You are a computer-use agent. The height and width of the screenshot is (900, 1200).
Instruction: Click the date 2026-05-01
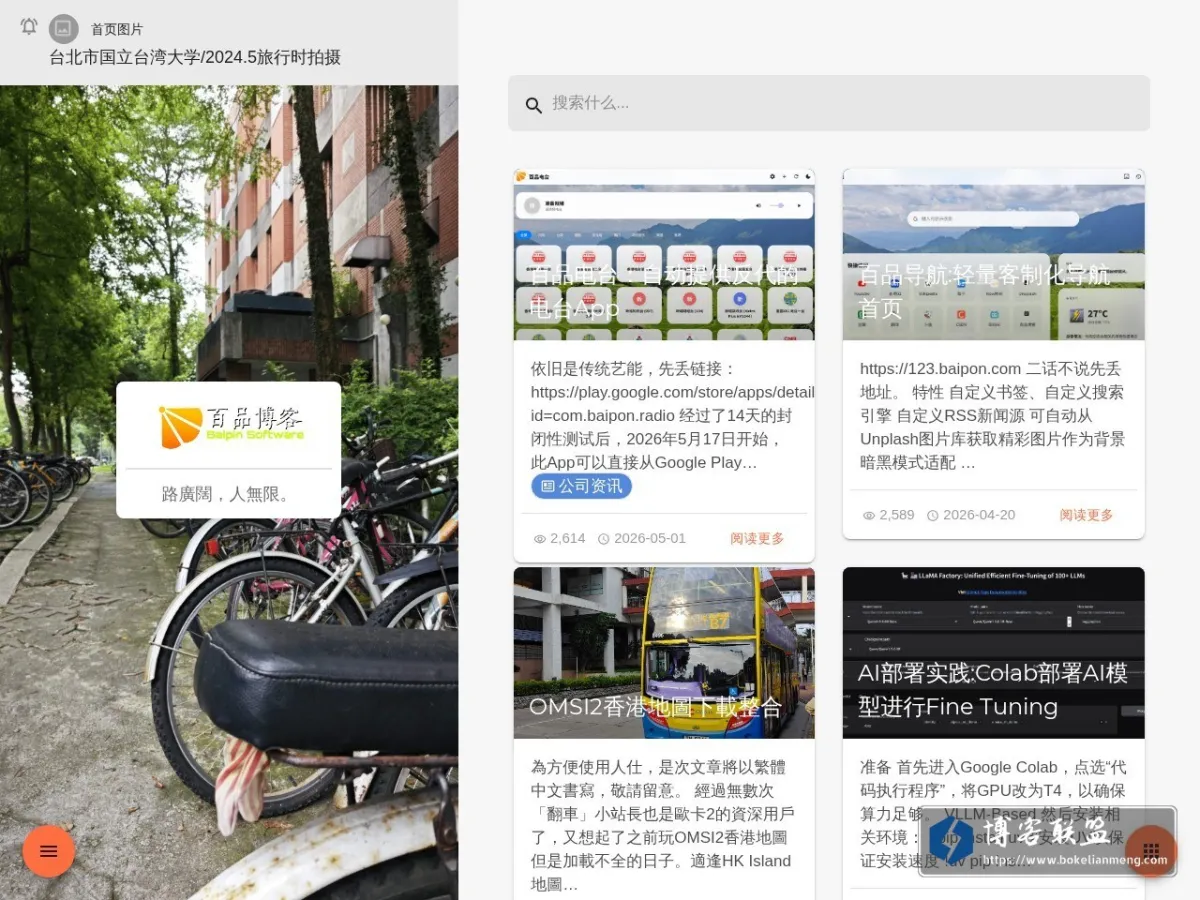tap(650, 539)
